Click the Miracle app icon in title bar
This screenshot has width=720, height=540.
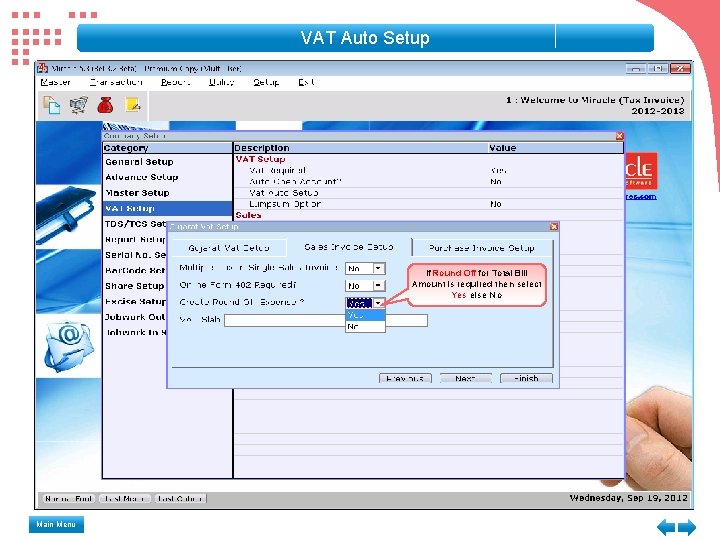pos(43,68)
